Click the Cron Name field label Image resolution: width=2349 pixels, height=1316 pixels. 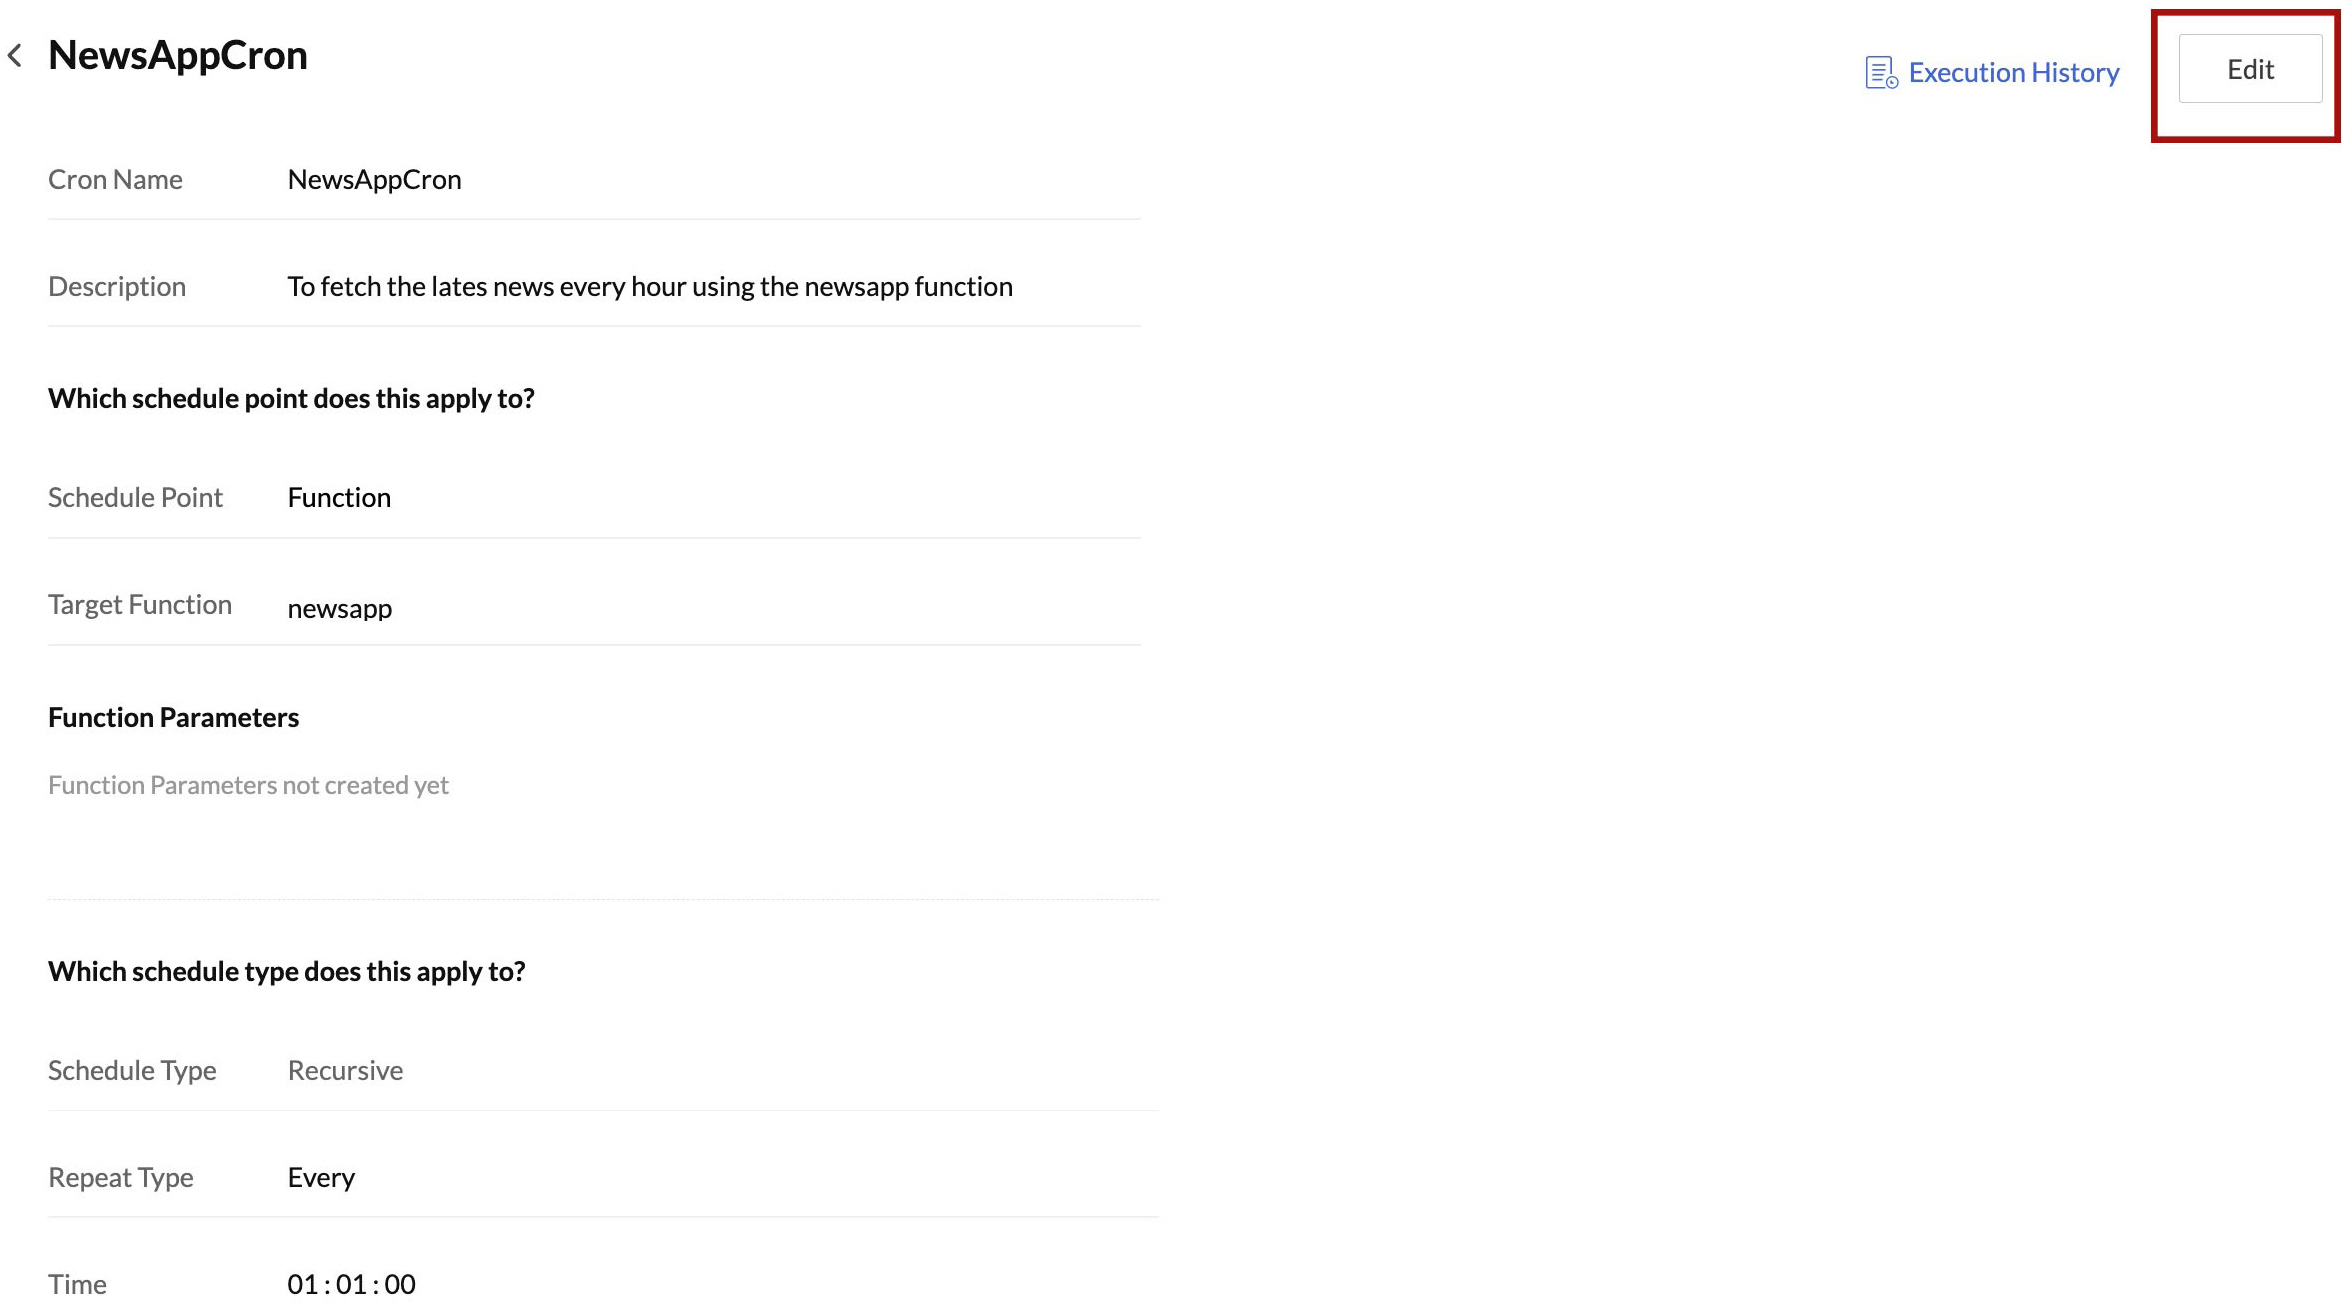(x=115, y=180)
